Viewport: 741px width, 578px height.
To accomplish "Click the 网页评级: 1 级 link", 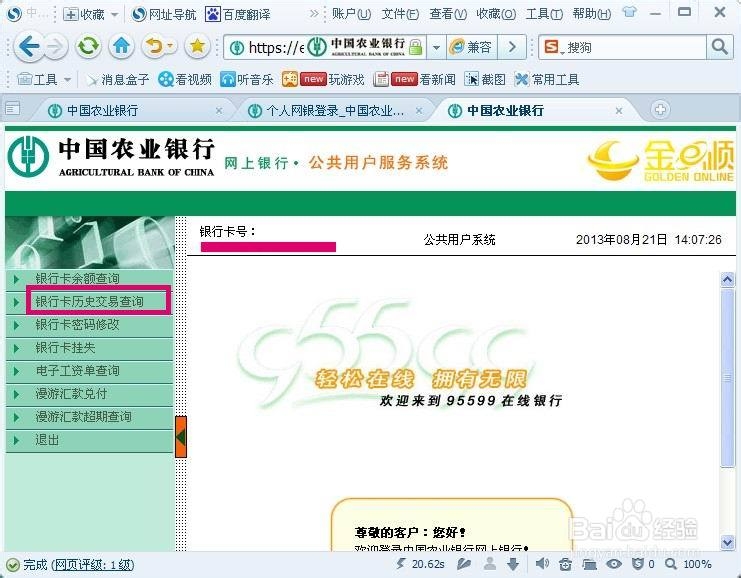I will 93,565.
